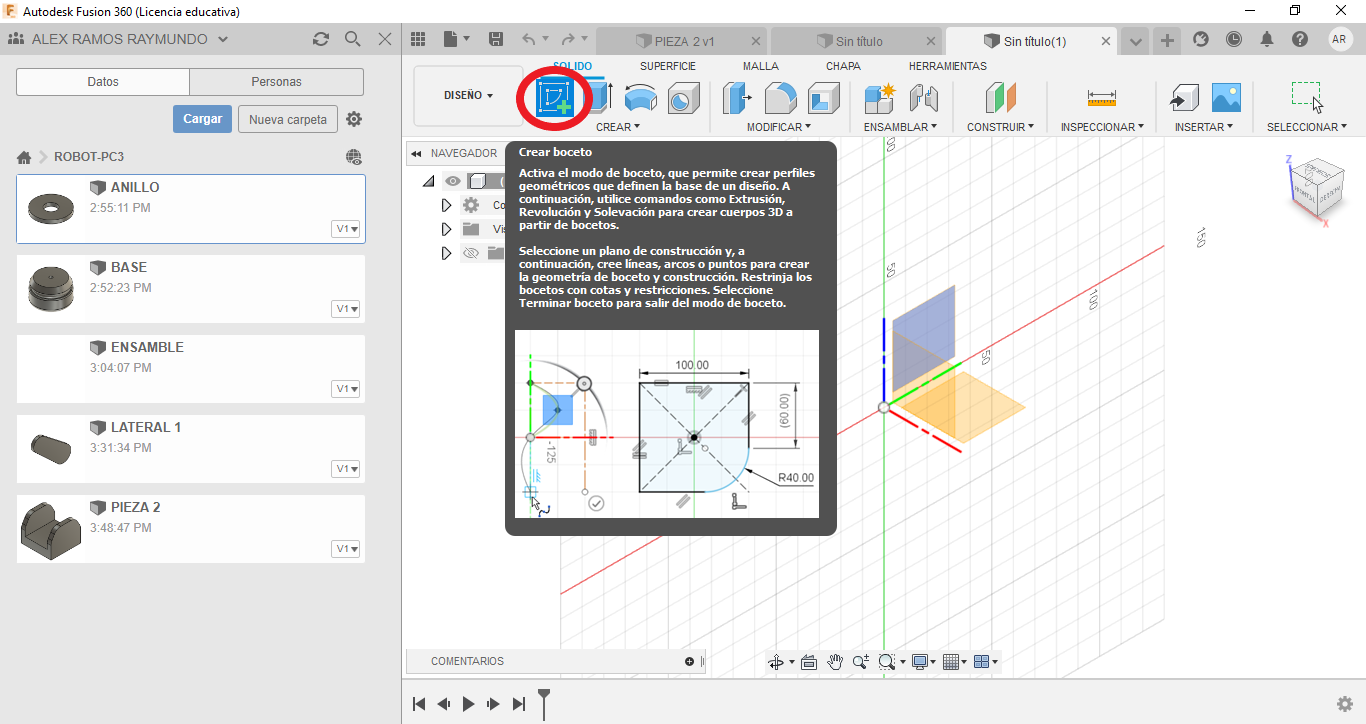The height and width of the screenshot is (724, 1366).
Task: Click the Insert image icon in Insertar
Action: click(1226, 97)
